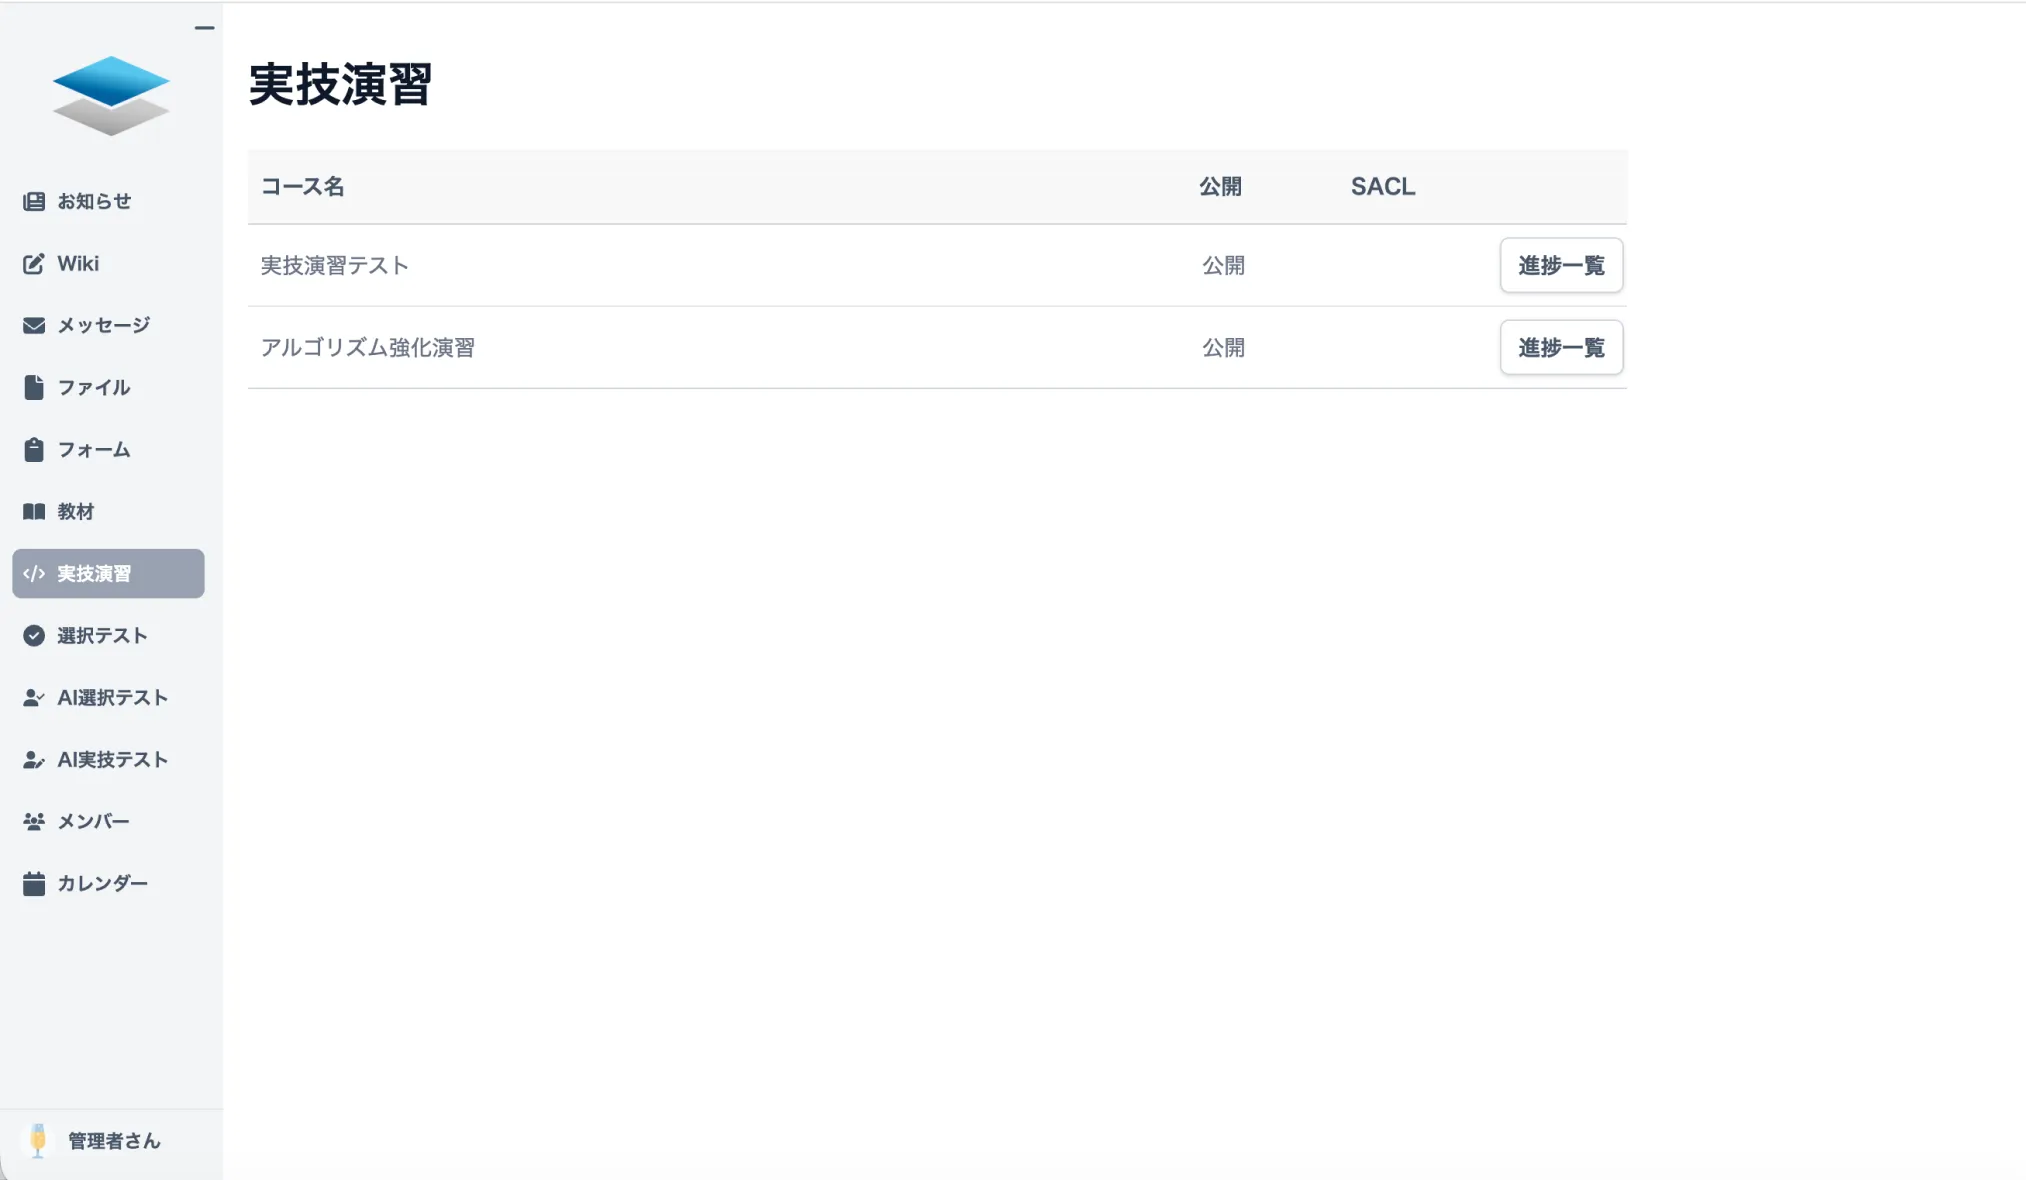Click the checkmark circle icon for 選択テスト
The image size is (2026, 1180).
[34, 636]
